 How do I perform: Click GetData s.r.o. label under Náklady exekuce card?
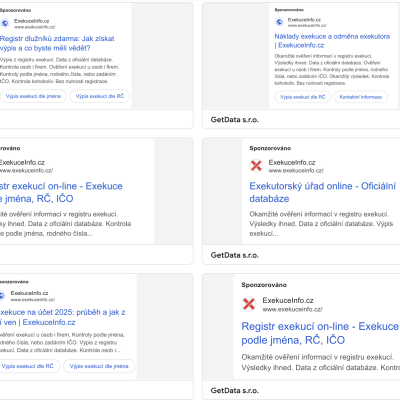click(x=235, y=120)
